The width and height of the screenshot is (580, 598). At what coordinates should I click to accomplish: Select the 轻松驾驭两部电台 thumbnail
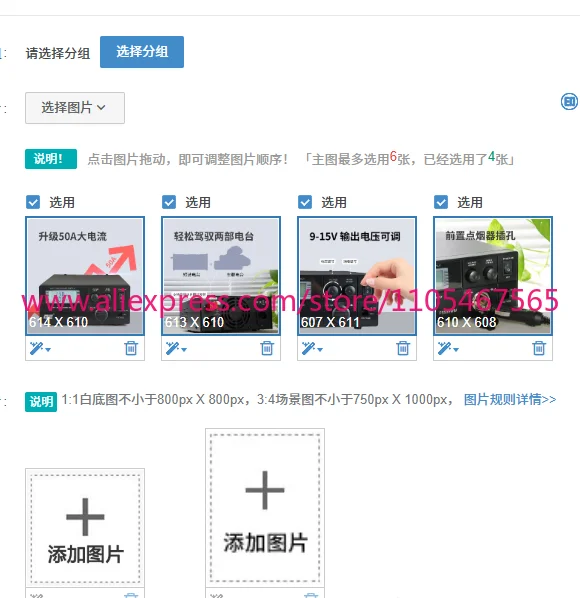click(221, 276)
